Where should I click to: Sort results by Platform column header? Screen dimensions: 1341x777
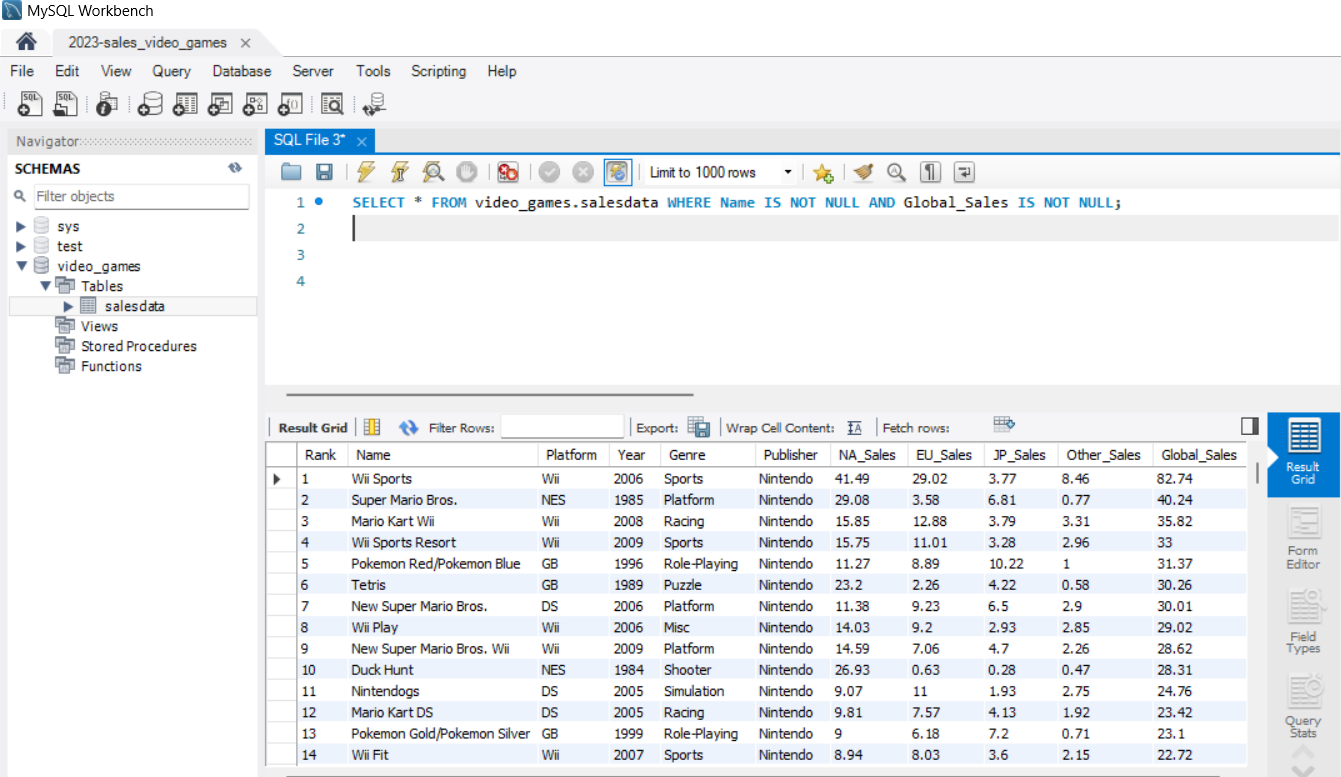(572, 454)
